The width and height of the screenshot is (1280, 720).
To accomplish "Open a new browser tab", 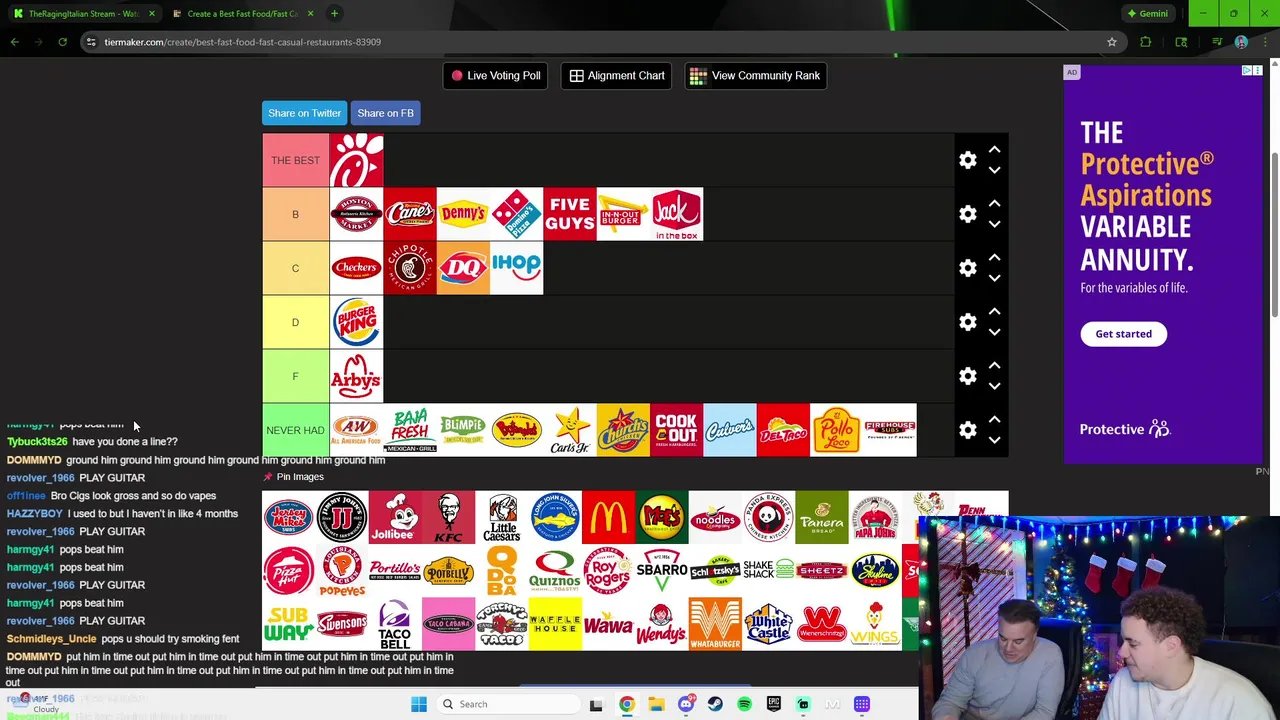I will click(334, 14).
